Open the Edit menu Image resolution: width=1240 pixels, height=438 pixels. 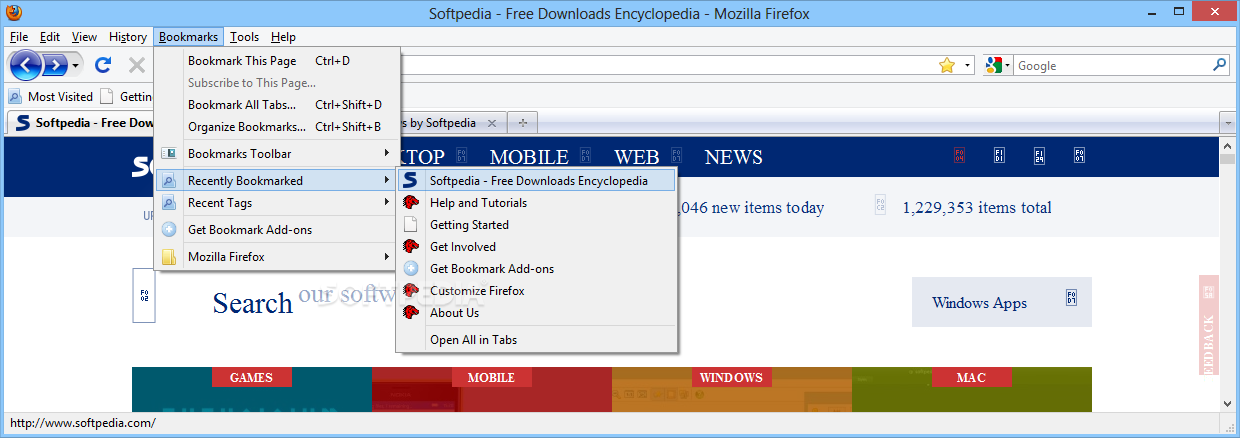click(x=50, y=37)
